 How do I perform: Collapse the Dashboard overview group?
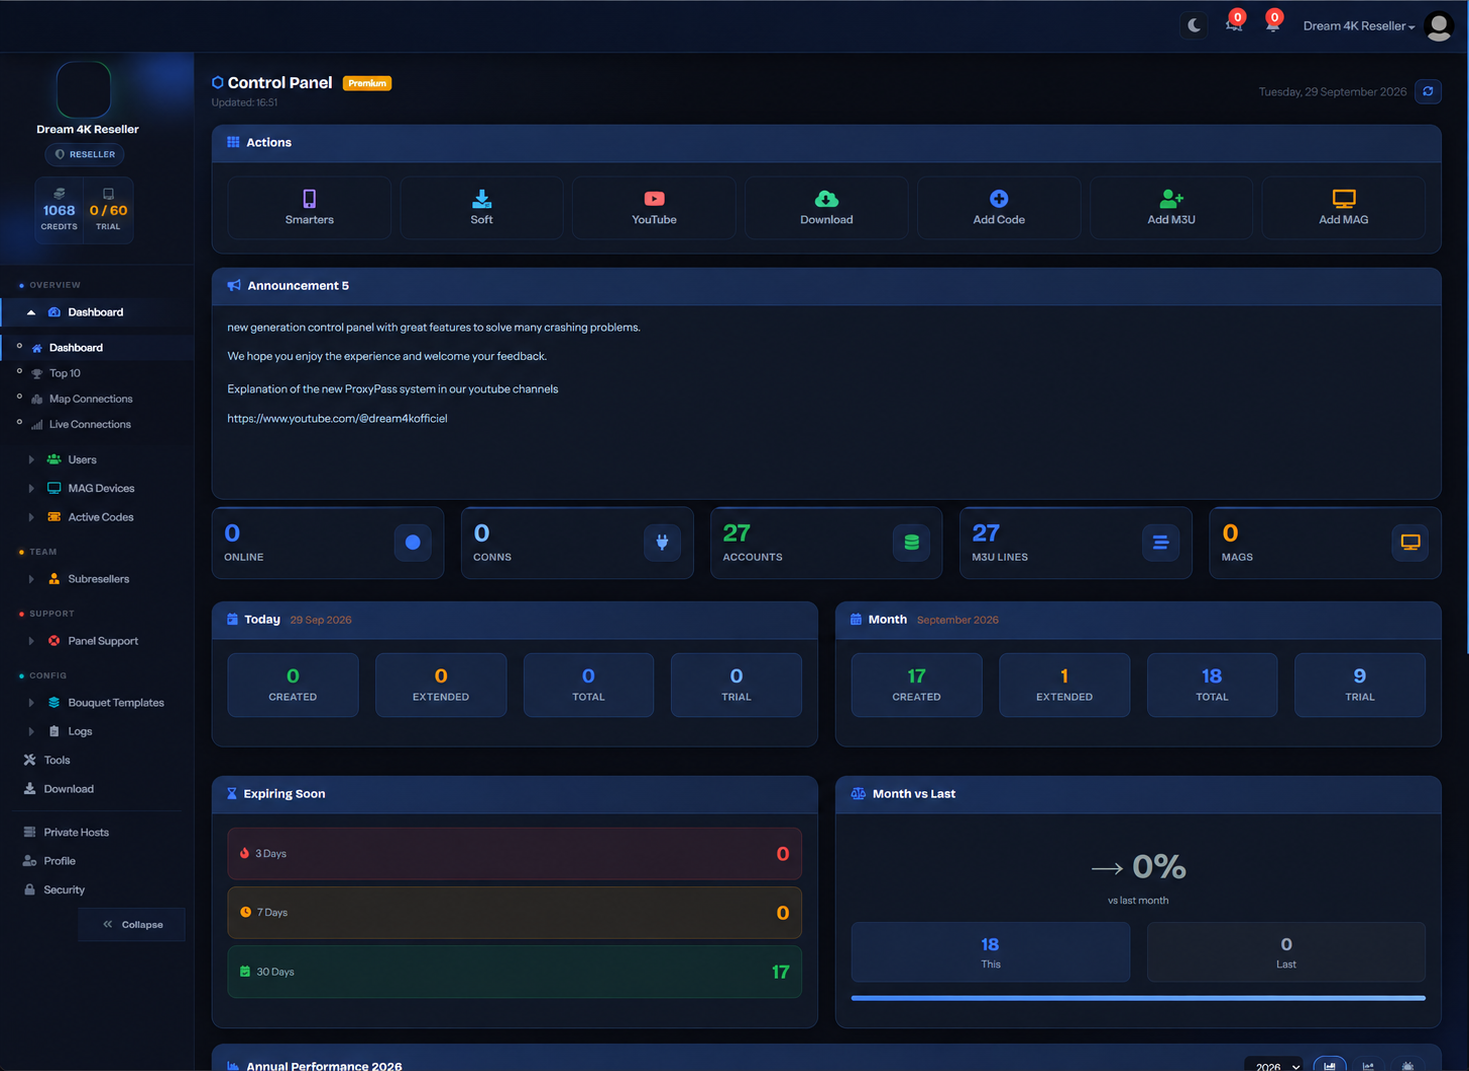click(96, 312)
